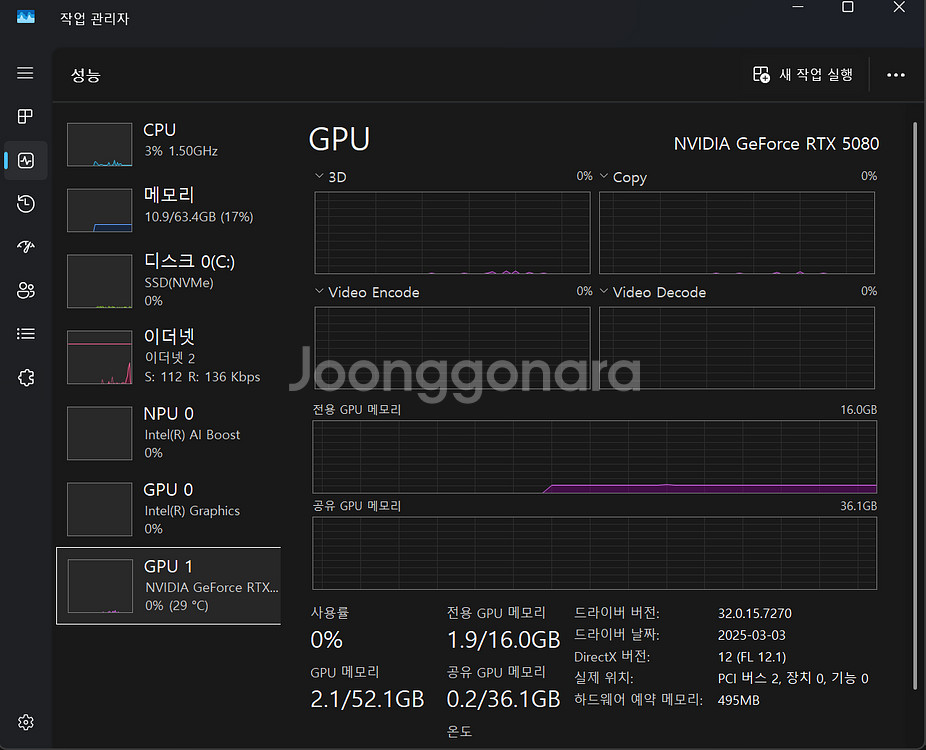The image size is (926, 750).
Task: Go to the Processes page icon
Action: point(25,116)
